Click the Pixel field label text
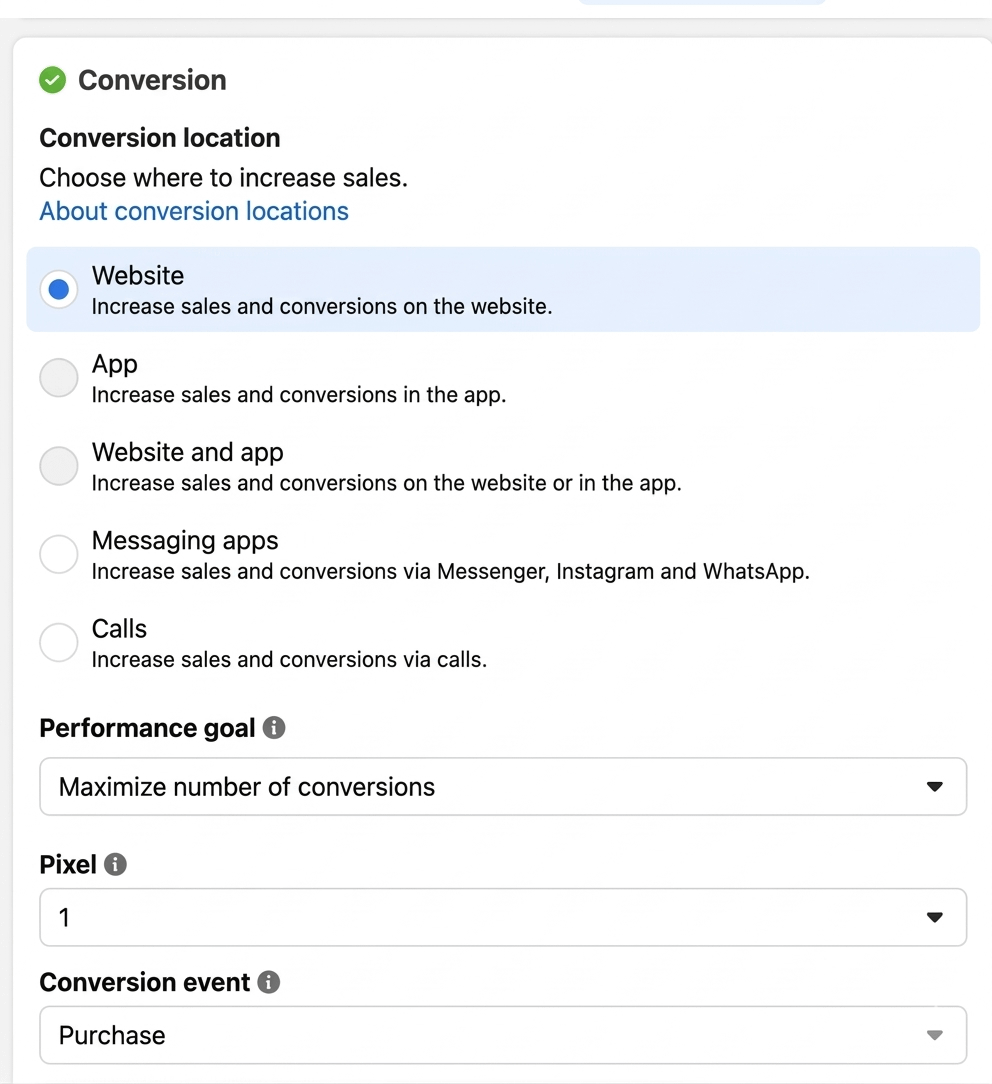Viewport: 992px width, 1084px height. [68, 864]
